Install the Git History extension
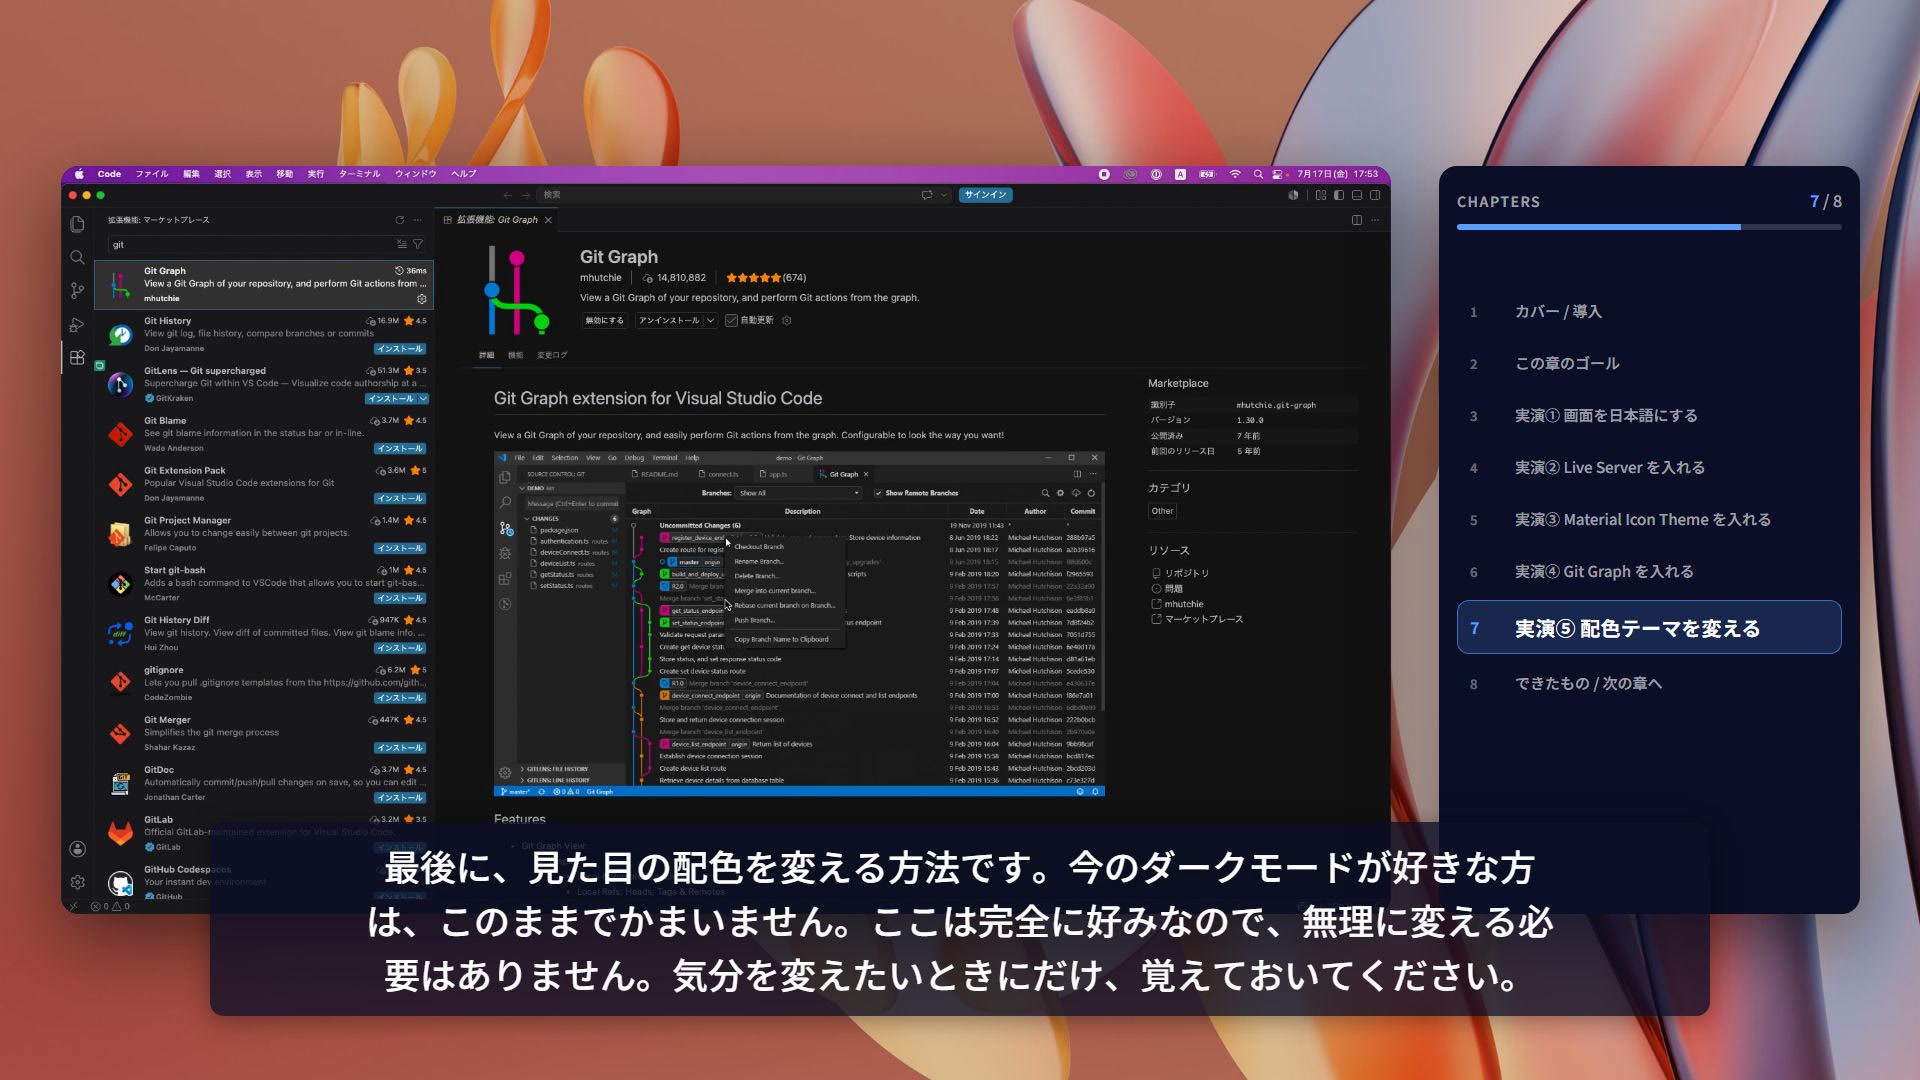The height and width of the screenshot is (1080, 1920). pyautogui.click(x=400, y=349)
